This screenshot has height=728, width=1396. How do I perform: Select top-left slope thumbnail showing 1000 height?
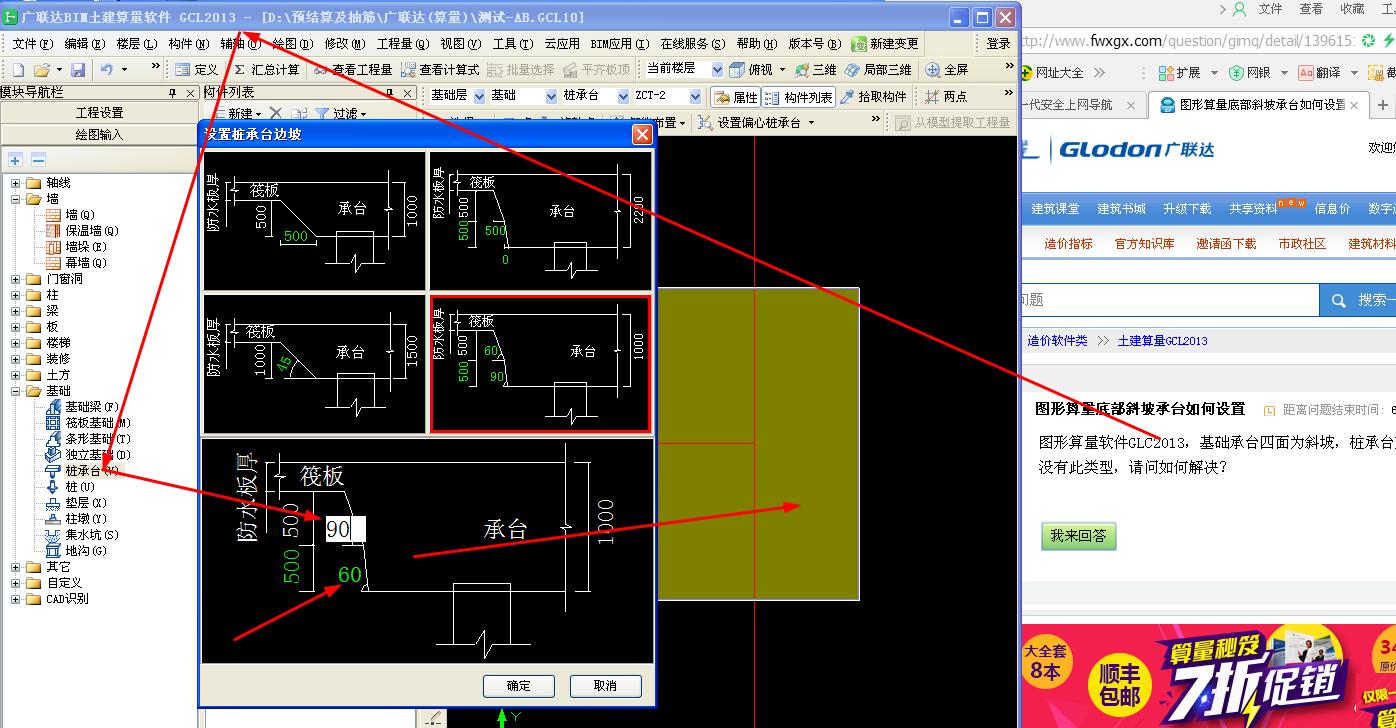(x=315, y=221)
